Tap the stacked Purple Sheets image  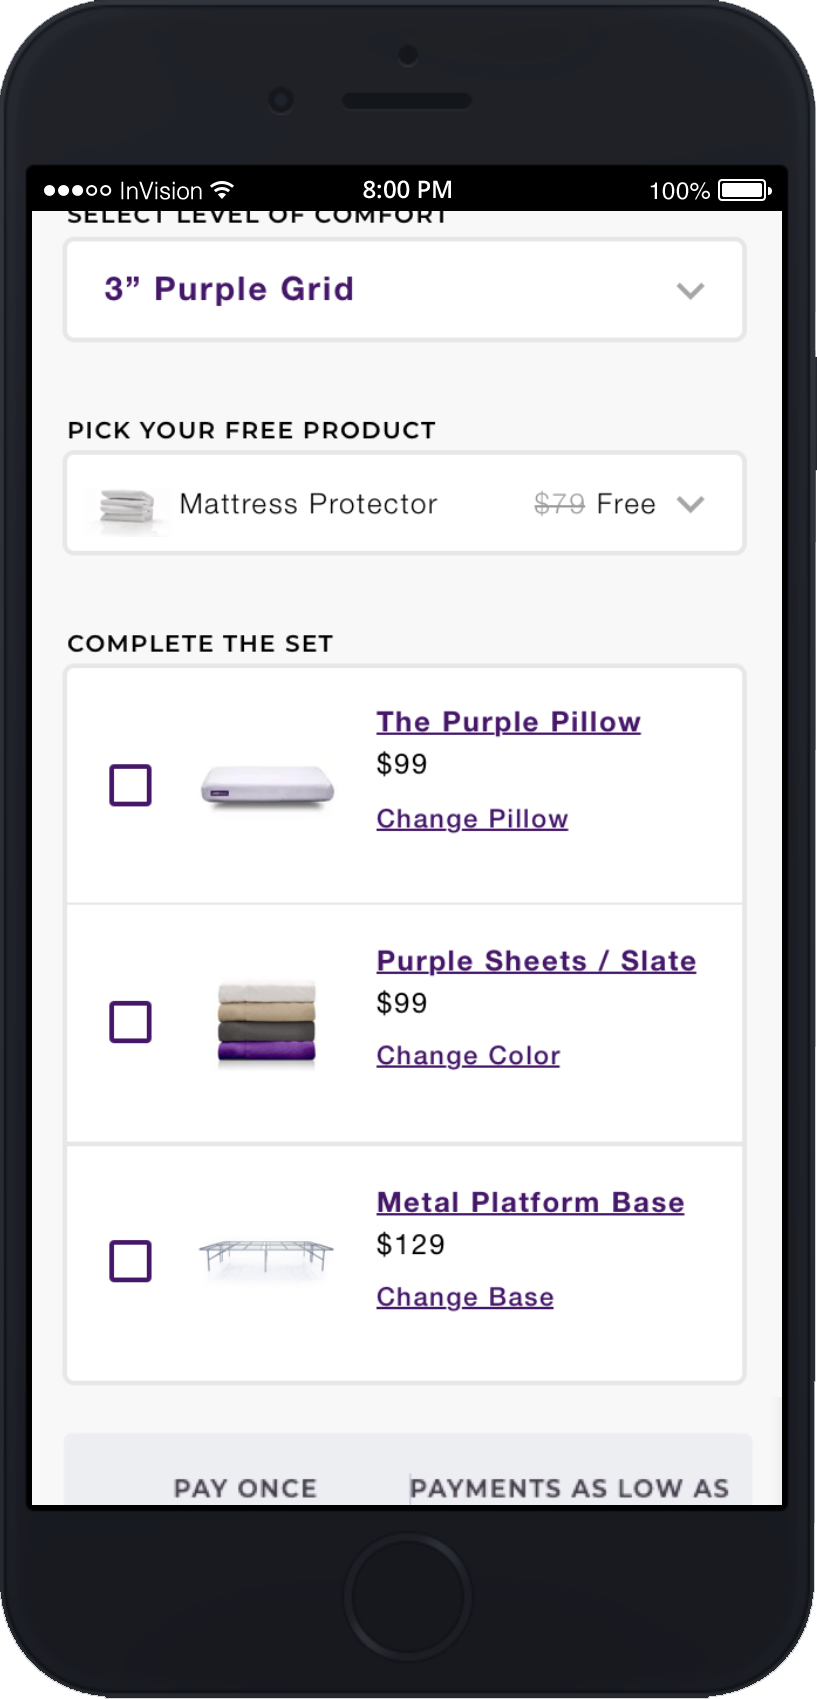point(267,1023)
